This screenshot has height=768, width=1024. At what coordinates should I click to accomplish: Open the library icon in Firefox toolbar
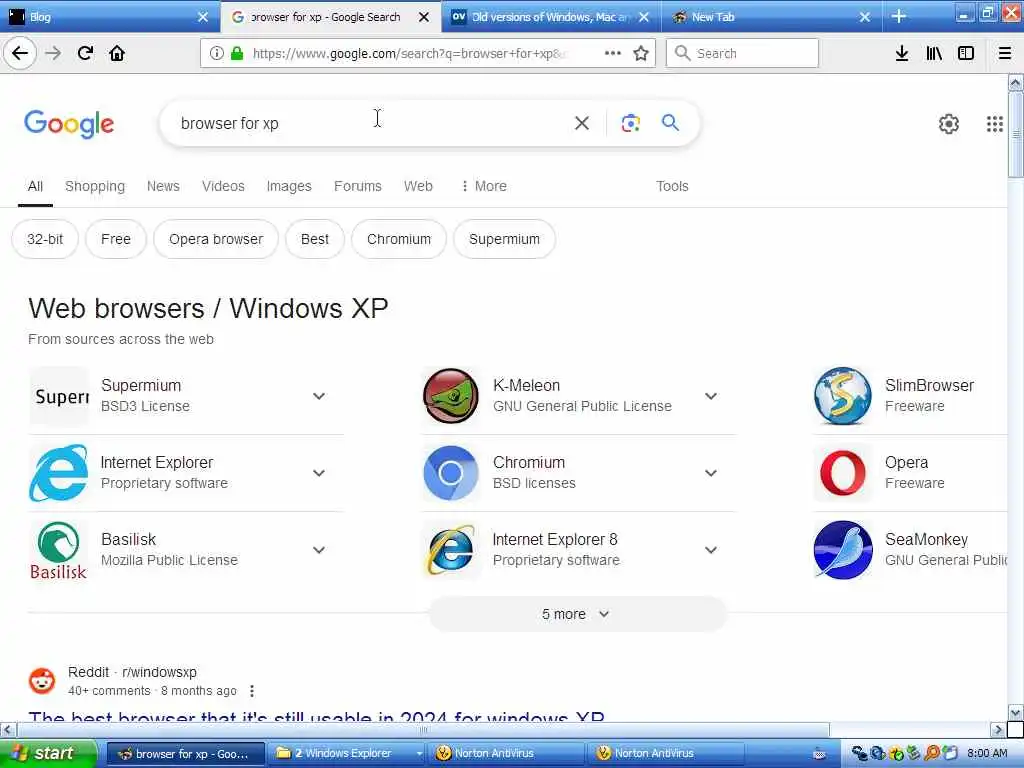pyautogui.click(x=934, y=53)
